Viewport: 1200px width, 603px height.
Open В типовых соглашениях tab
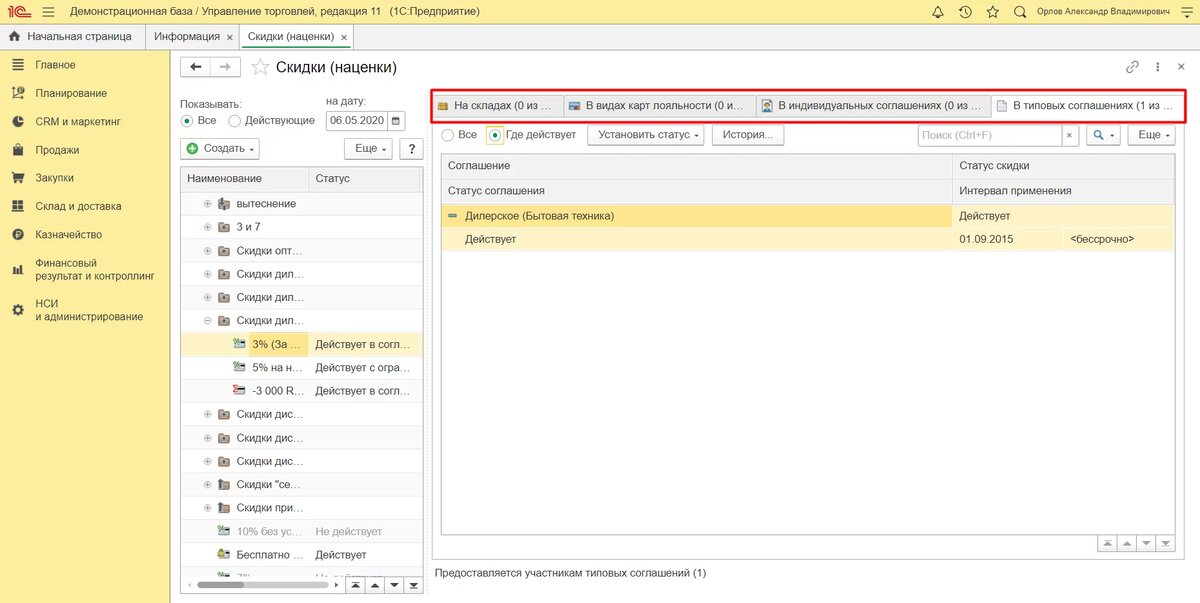[1087, 105]
